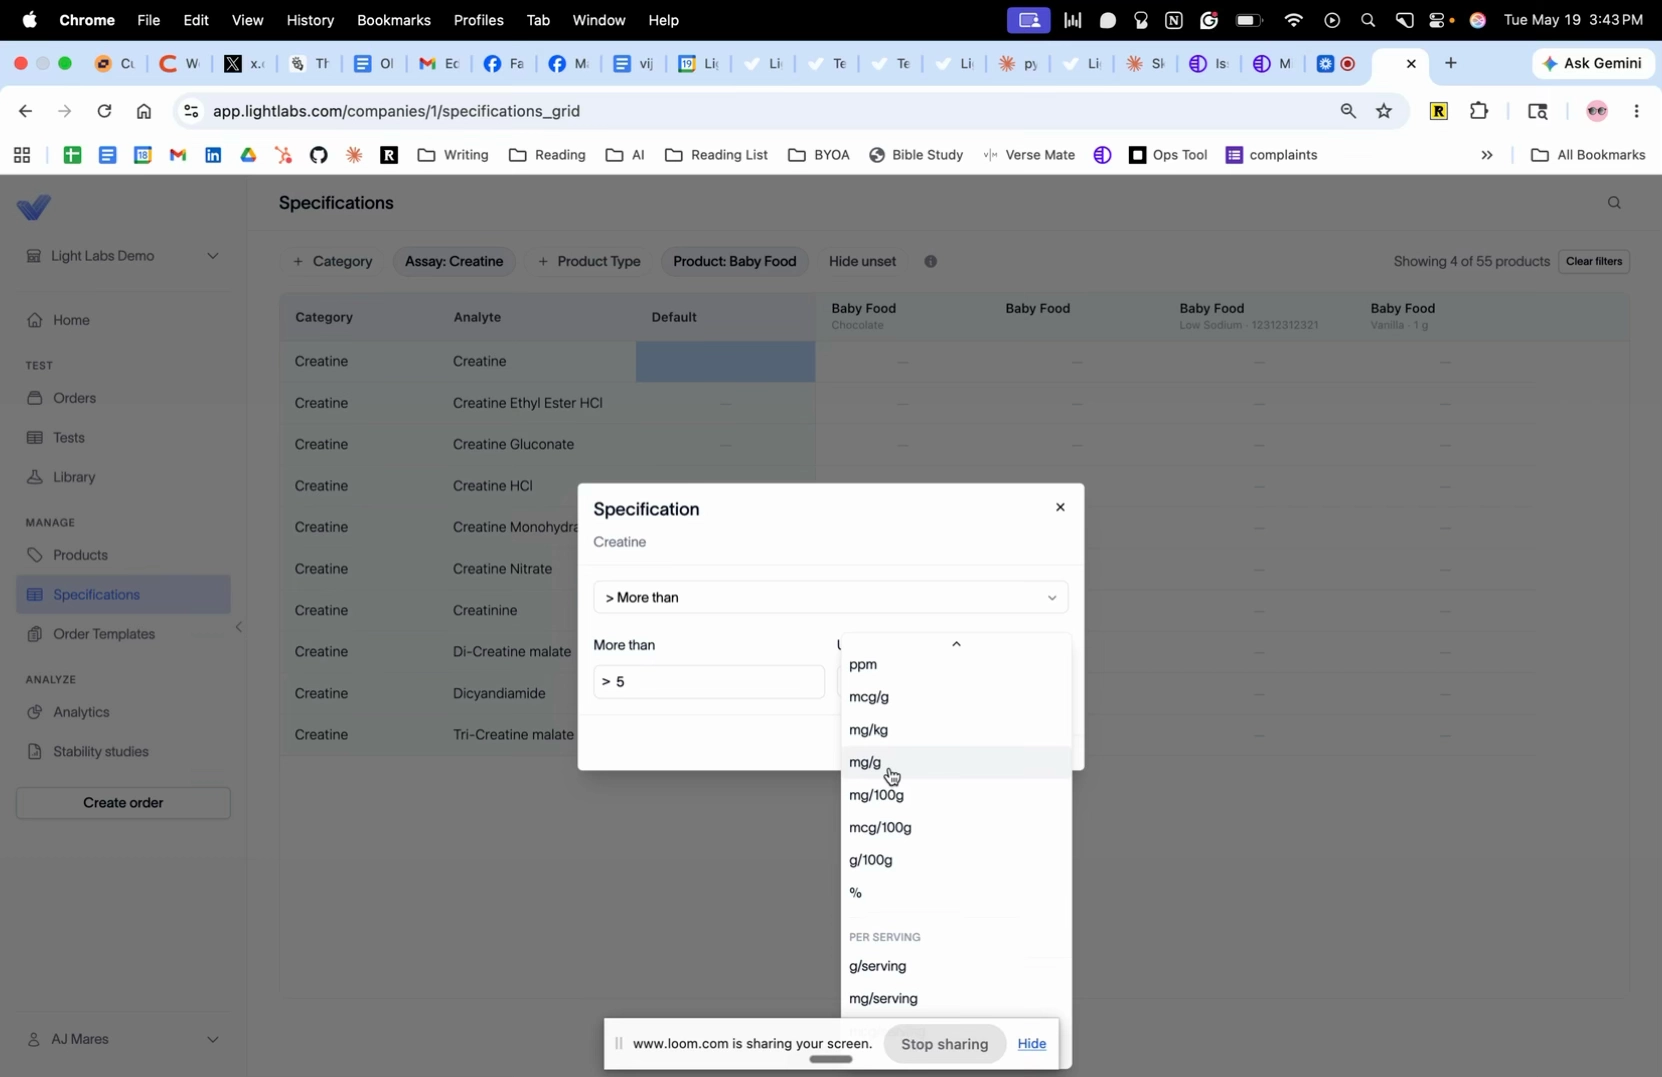Open the More than comparison dropdown
This screenshot has width=1662, height=1077.
pos(830,598)
